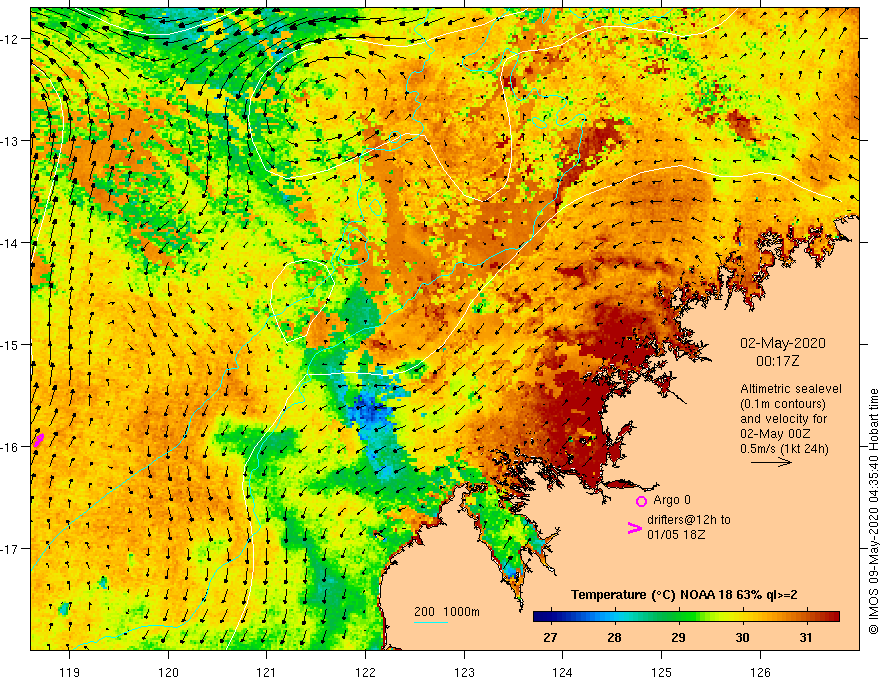Click the cyan bathymetry legend line

[430, 622]
